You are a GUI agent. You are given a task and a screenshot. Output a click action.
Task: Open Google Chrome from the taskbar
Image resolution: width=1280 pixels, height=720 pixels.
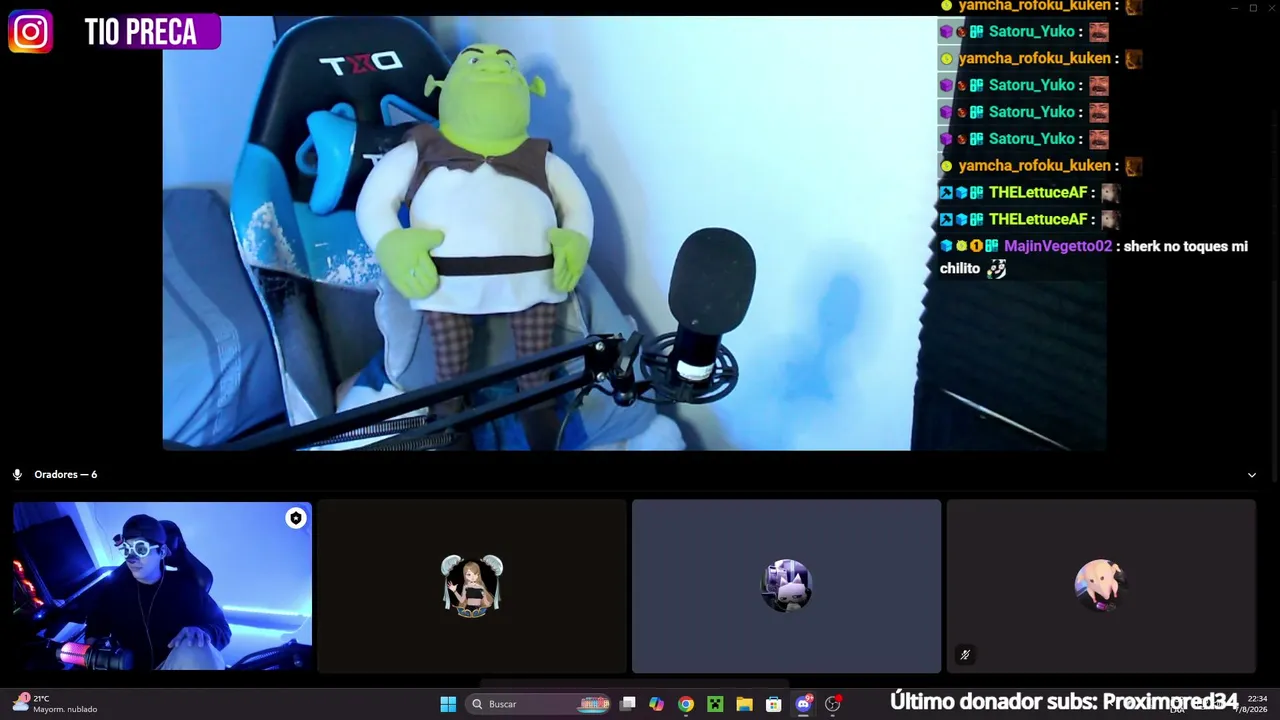point(686,704)
